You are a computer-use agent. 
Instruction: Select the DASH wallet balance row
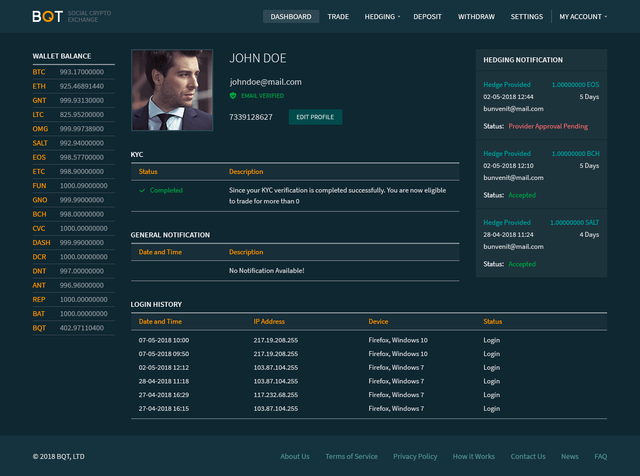click(73, 242)
